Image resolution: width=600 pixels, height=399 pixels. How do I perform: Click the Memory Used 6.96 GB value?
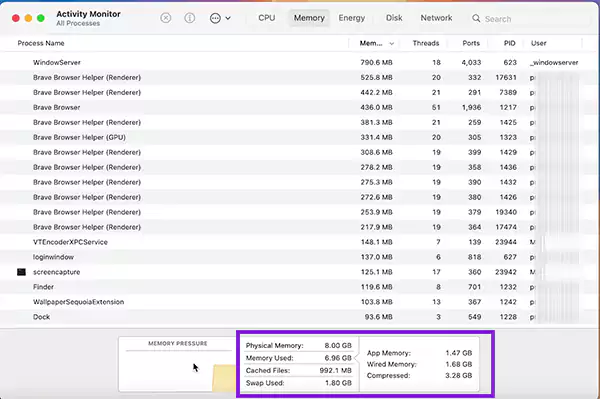pos(338,358)
